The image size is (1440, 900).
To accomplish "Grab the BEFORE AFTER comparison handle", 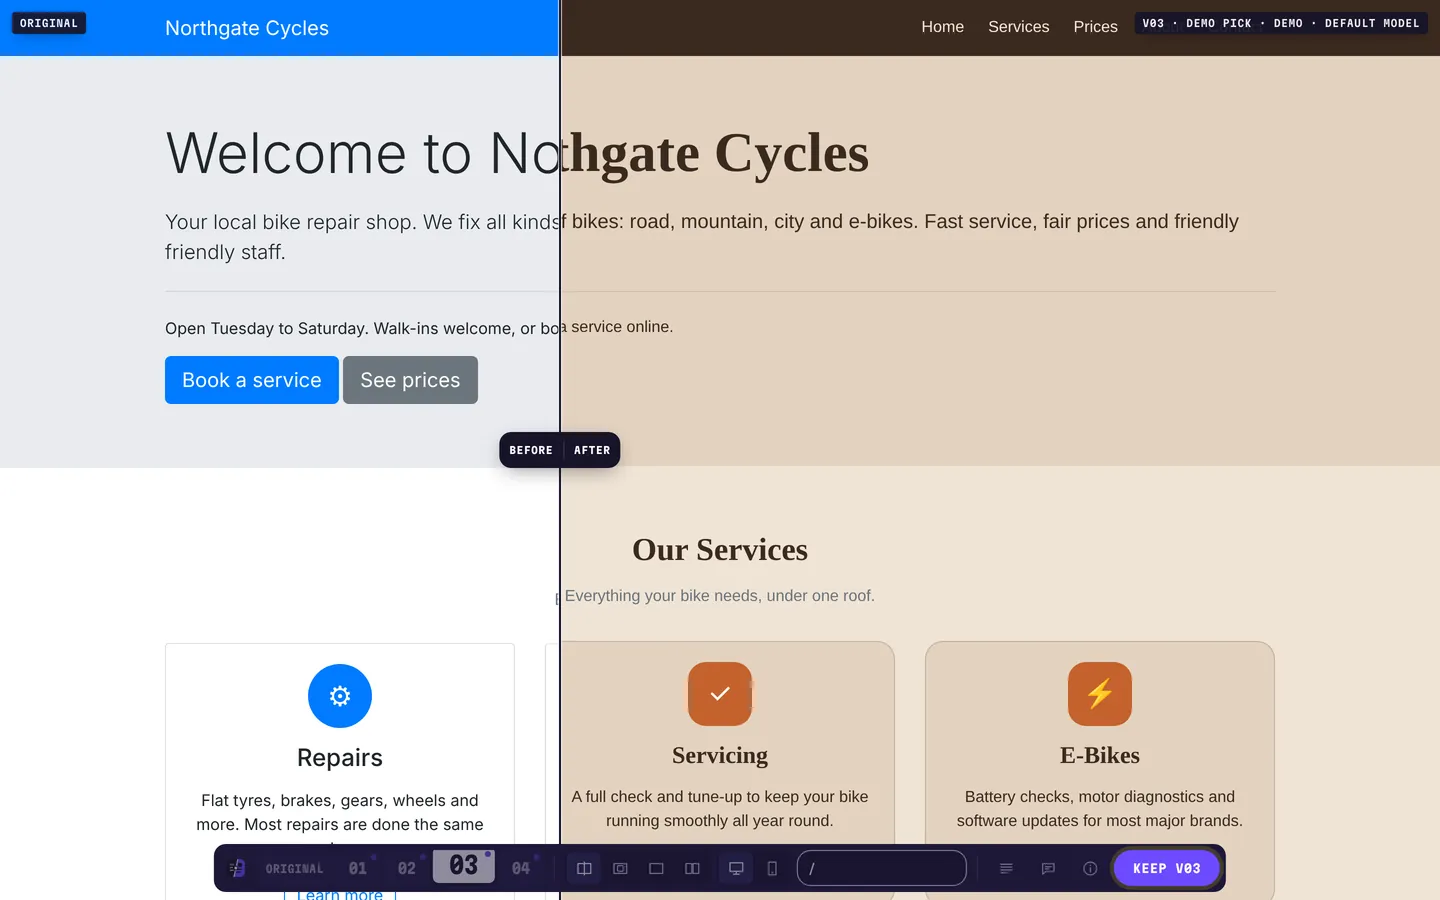I will (x=560, y=450).
